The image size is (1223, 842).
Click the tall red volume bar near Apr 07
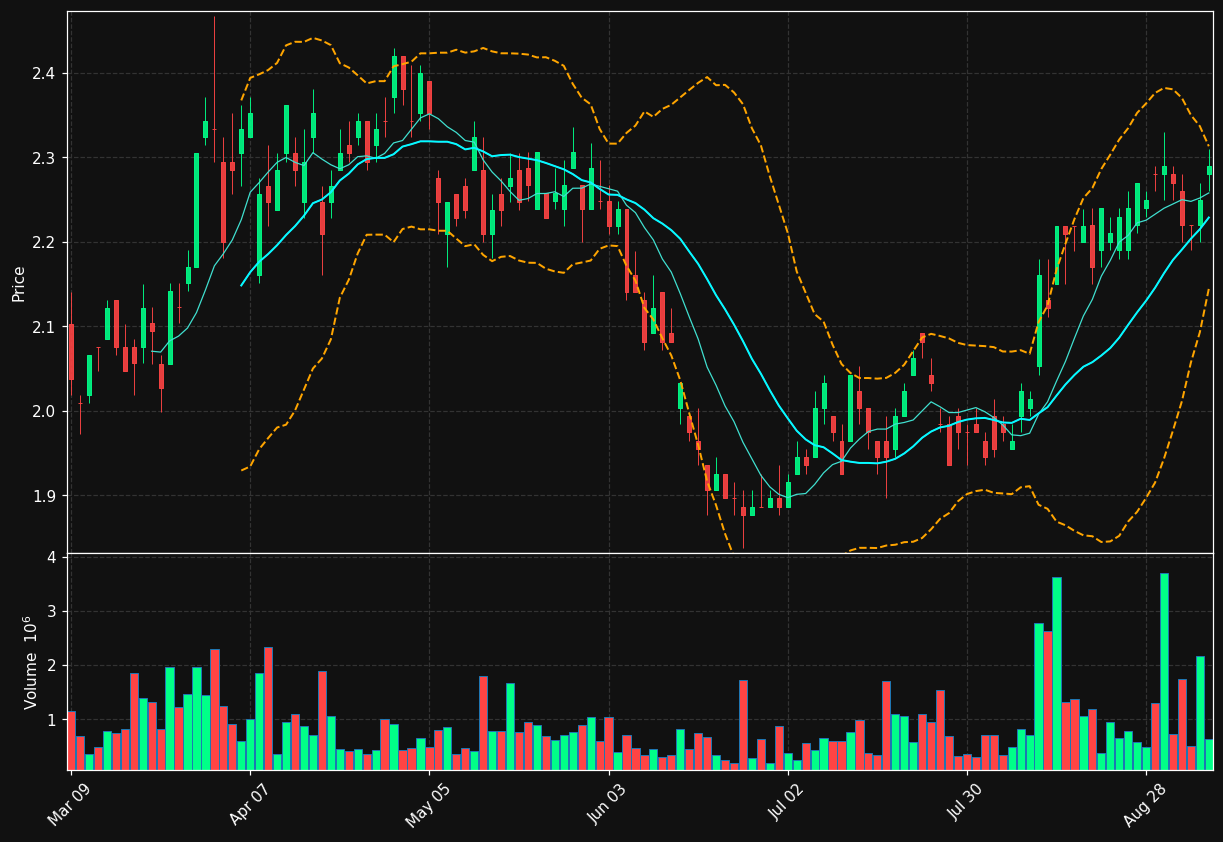268,708
